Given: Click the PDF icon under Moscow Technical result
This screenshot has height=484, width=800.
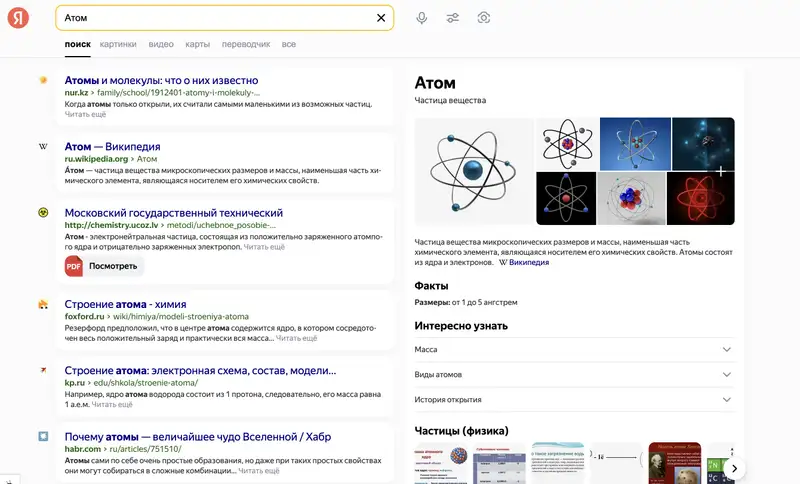Looking at the screenshot, I should [74, 266].
